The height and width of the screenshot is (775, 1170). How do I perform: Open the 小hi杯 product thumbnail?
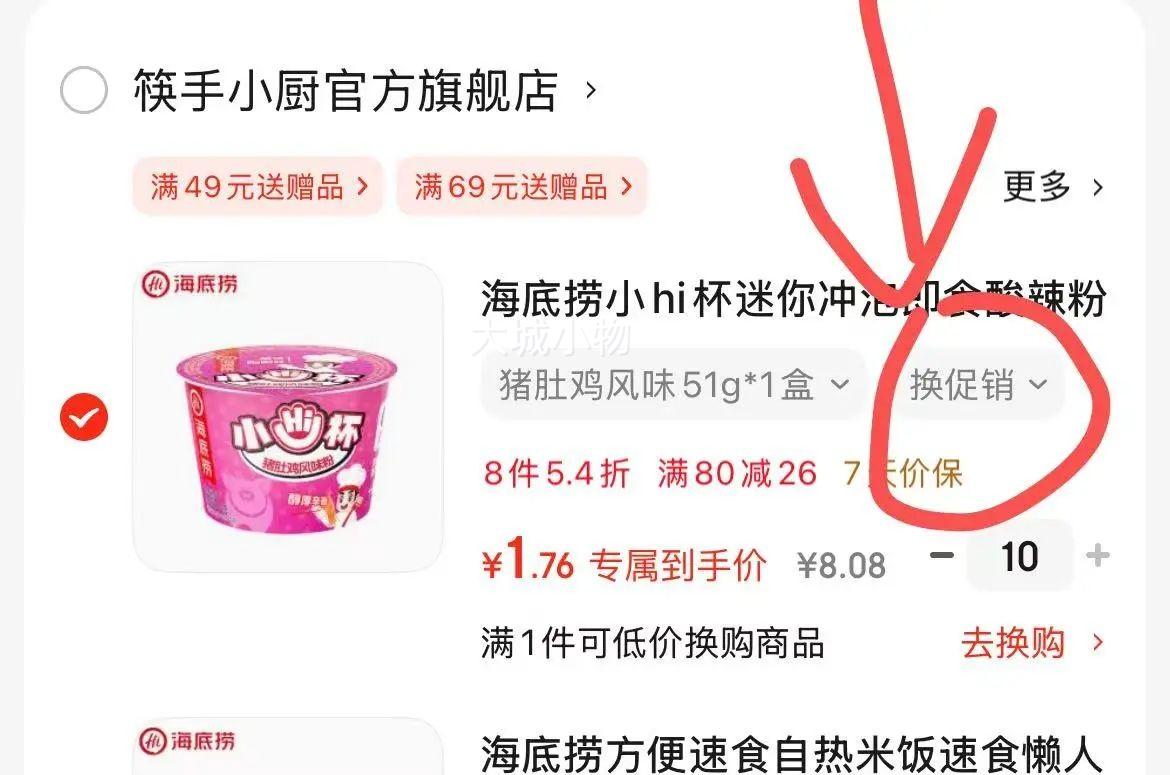coord(288,416)
